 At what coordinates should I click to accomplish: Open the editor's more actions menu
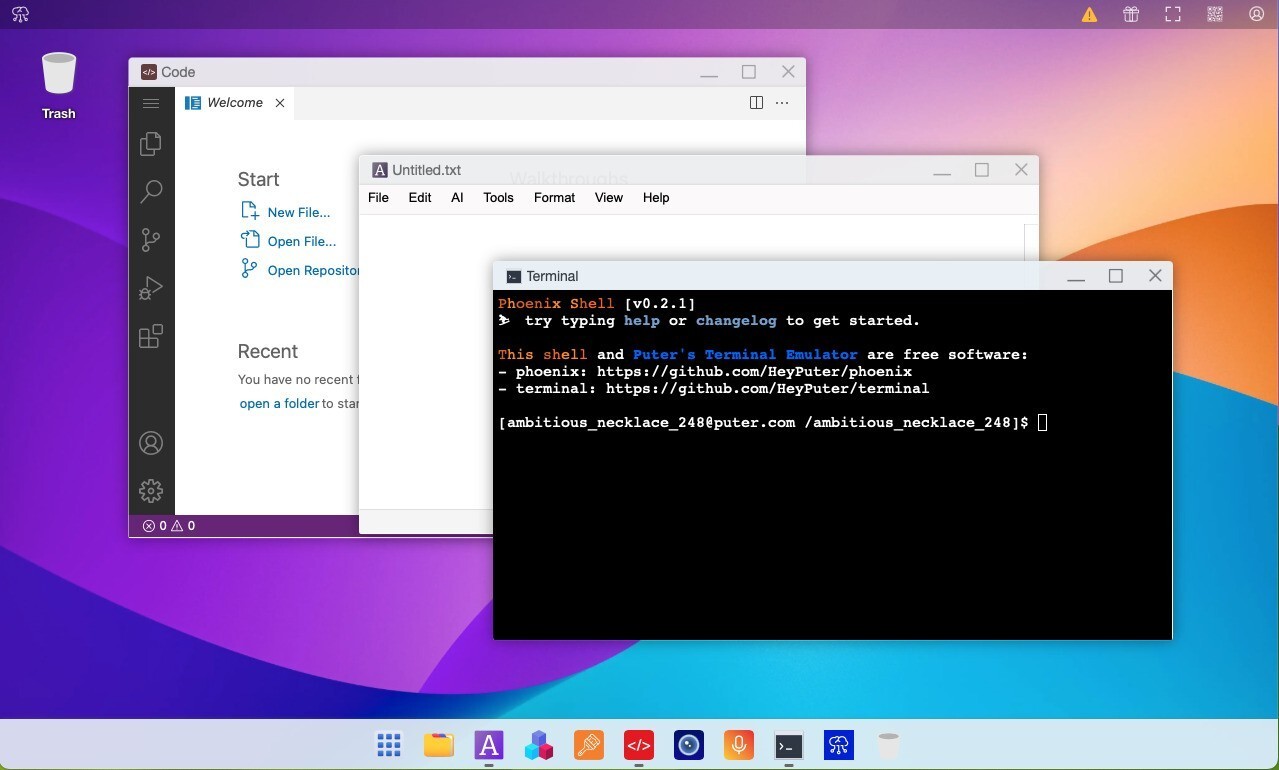[781, 102]
